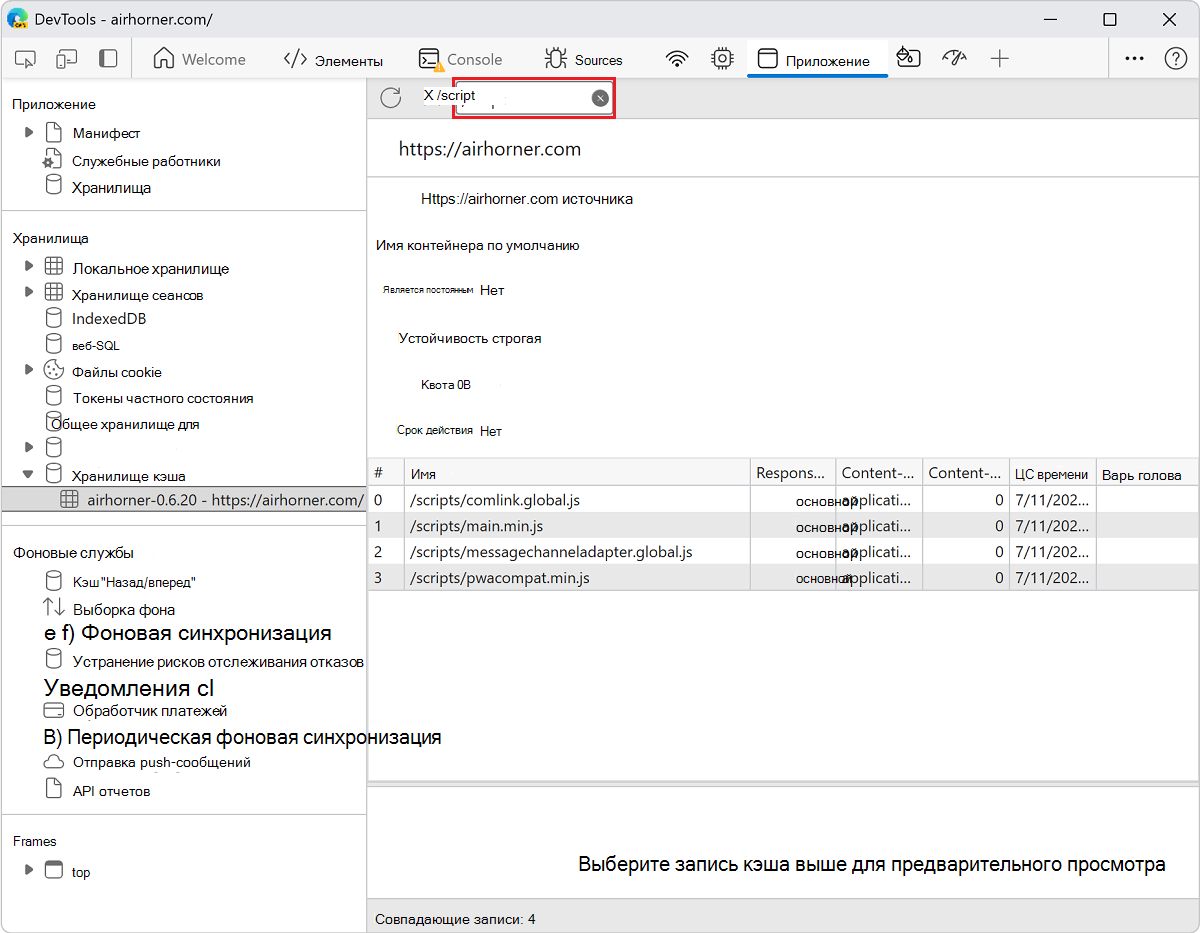Sort table by # column header
Screen dimensions: 1200x933
[x=386, y=474]
